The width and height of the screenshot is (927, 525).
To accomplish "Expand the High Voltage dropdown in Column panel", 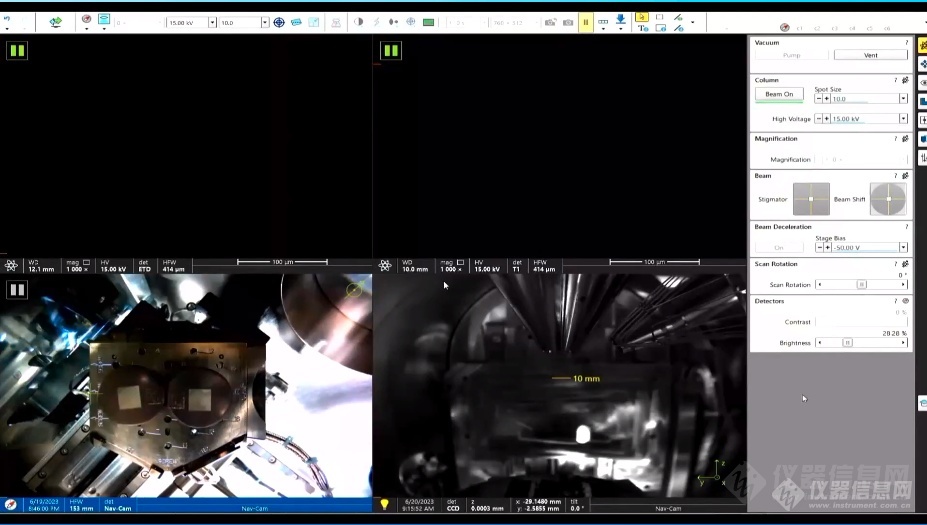I will pos(903,119).
